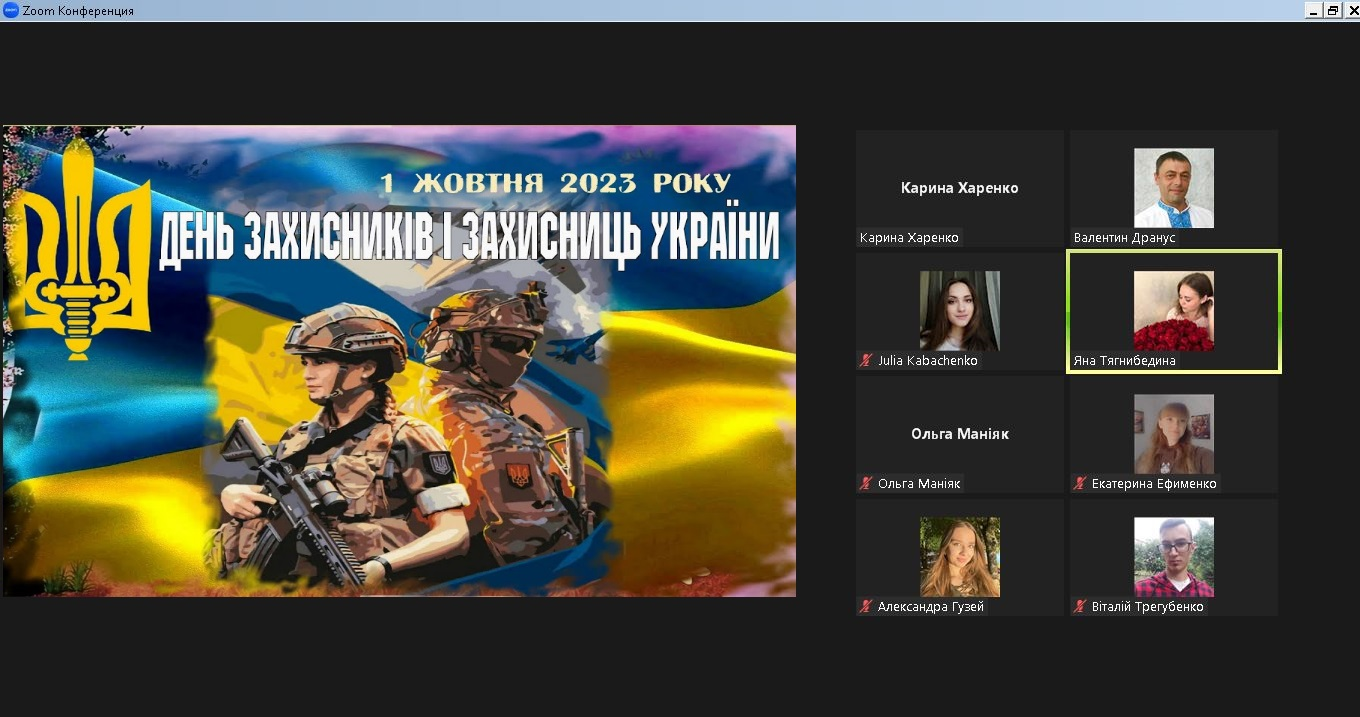Click name label Александра Гузей
1360x717 pixels.
[931, 607]
